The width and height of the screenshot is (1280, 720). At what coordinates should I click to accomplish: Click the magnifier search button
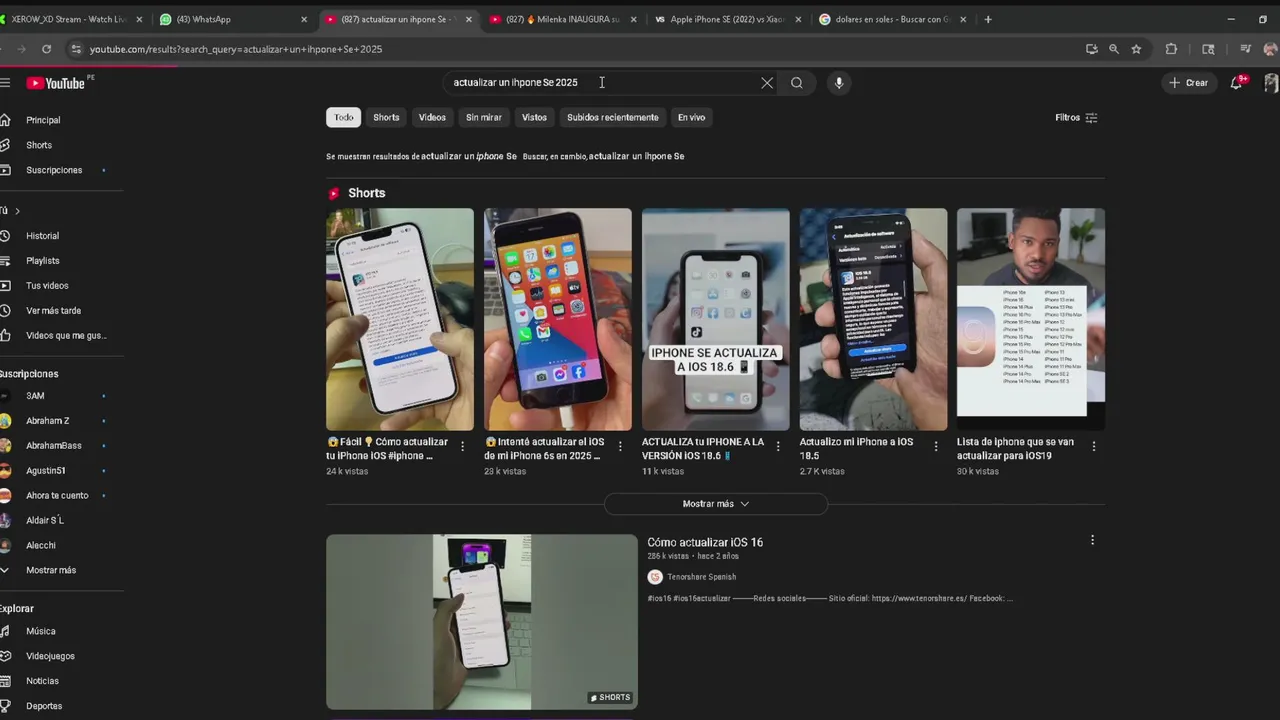click(797, 83)
